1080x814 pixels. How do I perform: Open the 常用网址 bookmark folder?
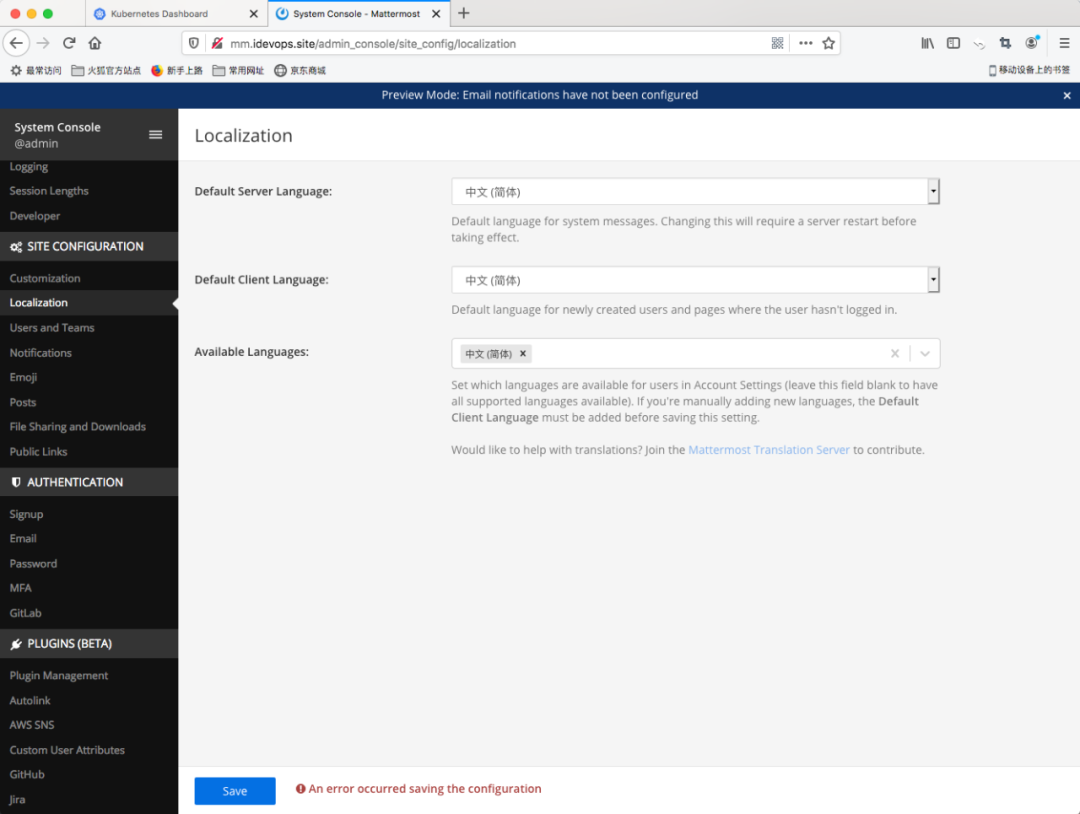[x=238, y=70]
